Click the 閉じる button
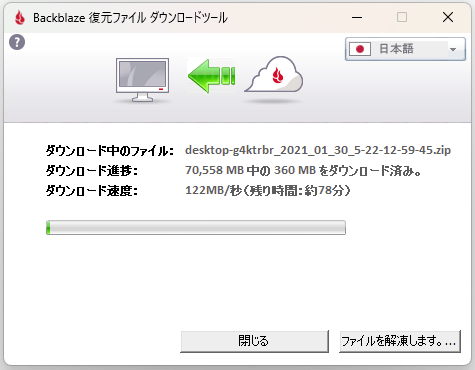 tap(254, 341)
